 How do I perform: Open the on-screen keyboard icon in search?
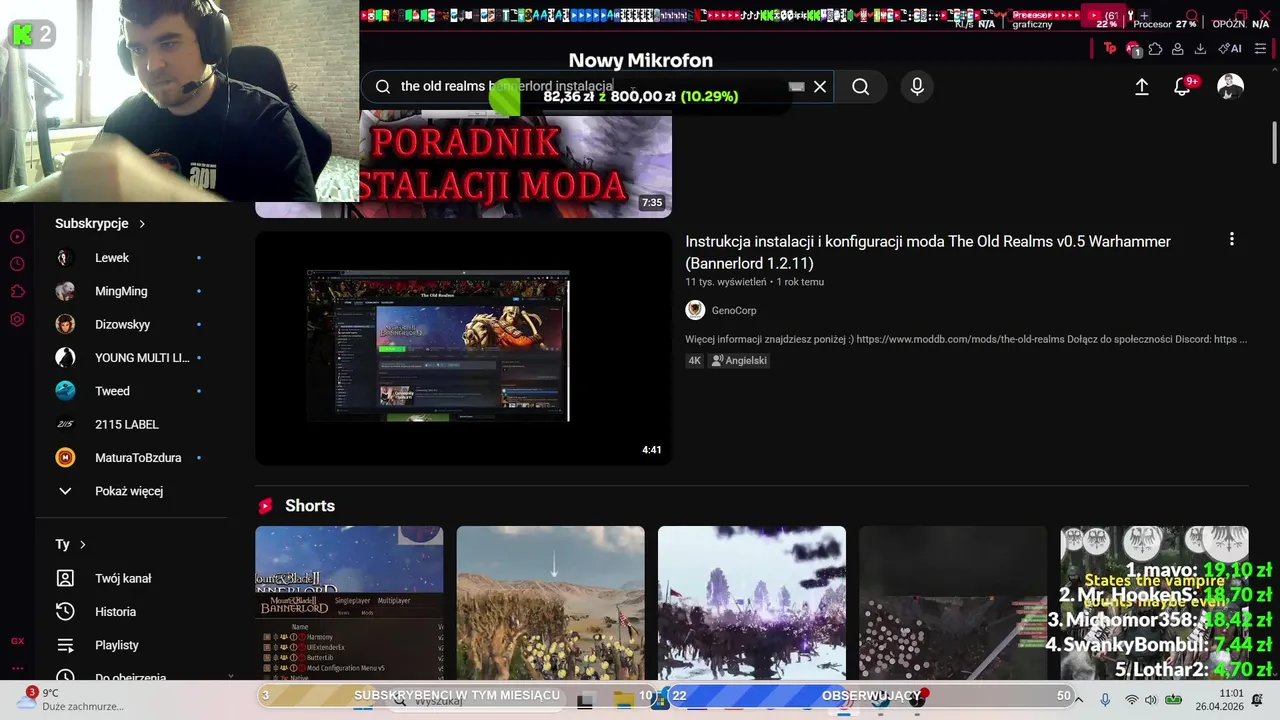(796, 87)
